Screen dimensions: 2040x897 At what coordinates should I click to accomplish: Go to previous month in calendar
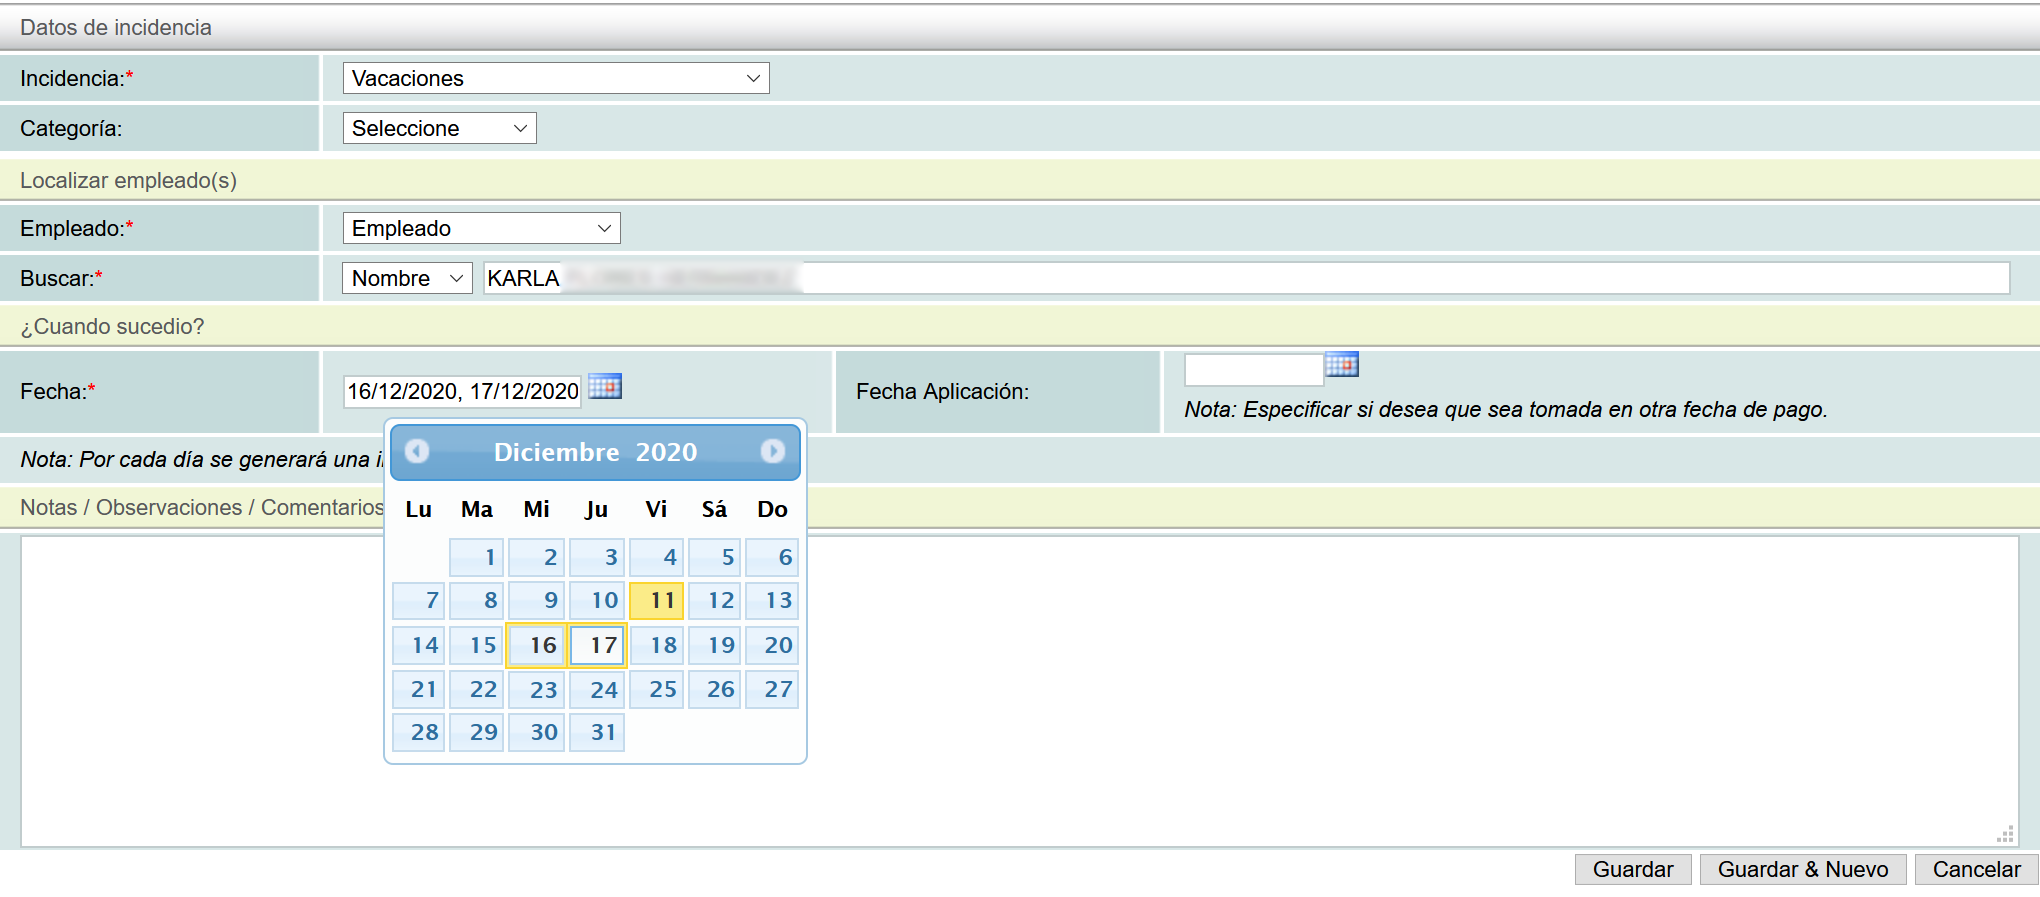(417, 452)
